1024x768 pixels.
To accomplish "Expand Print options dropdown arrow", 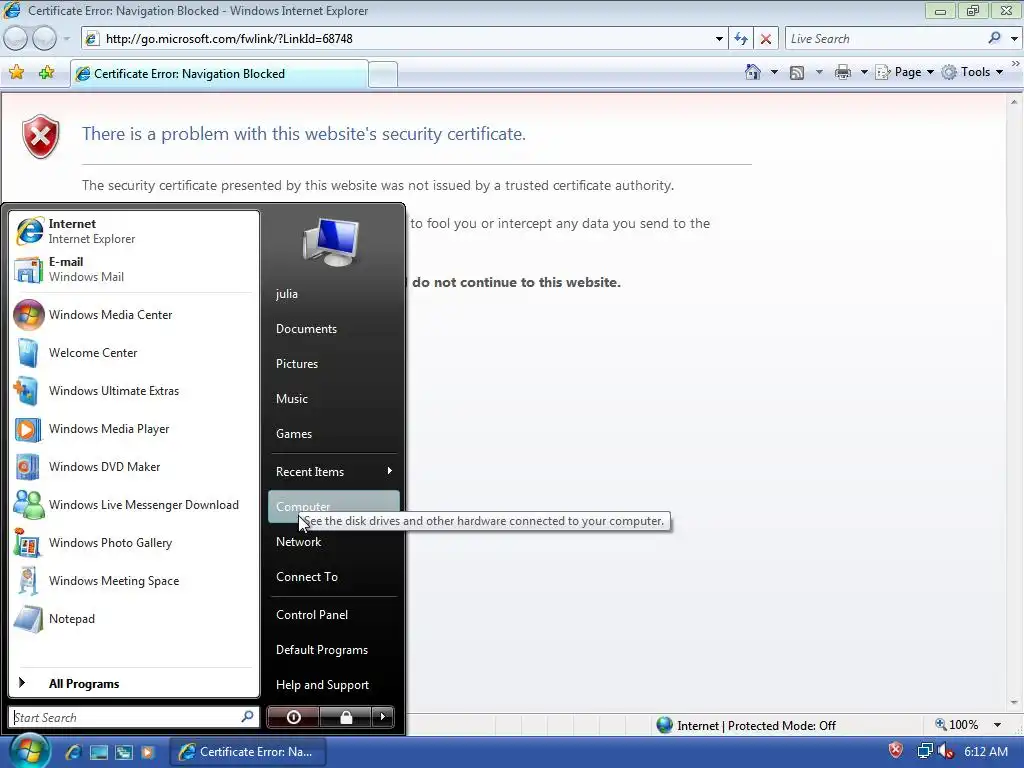I will click(x=863, y=72).
